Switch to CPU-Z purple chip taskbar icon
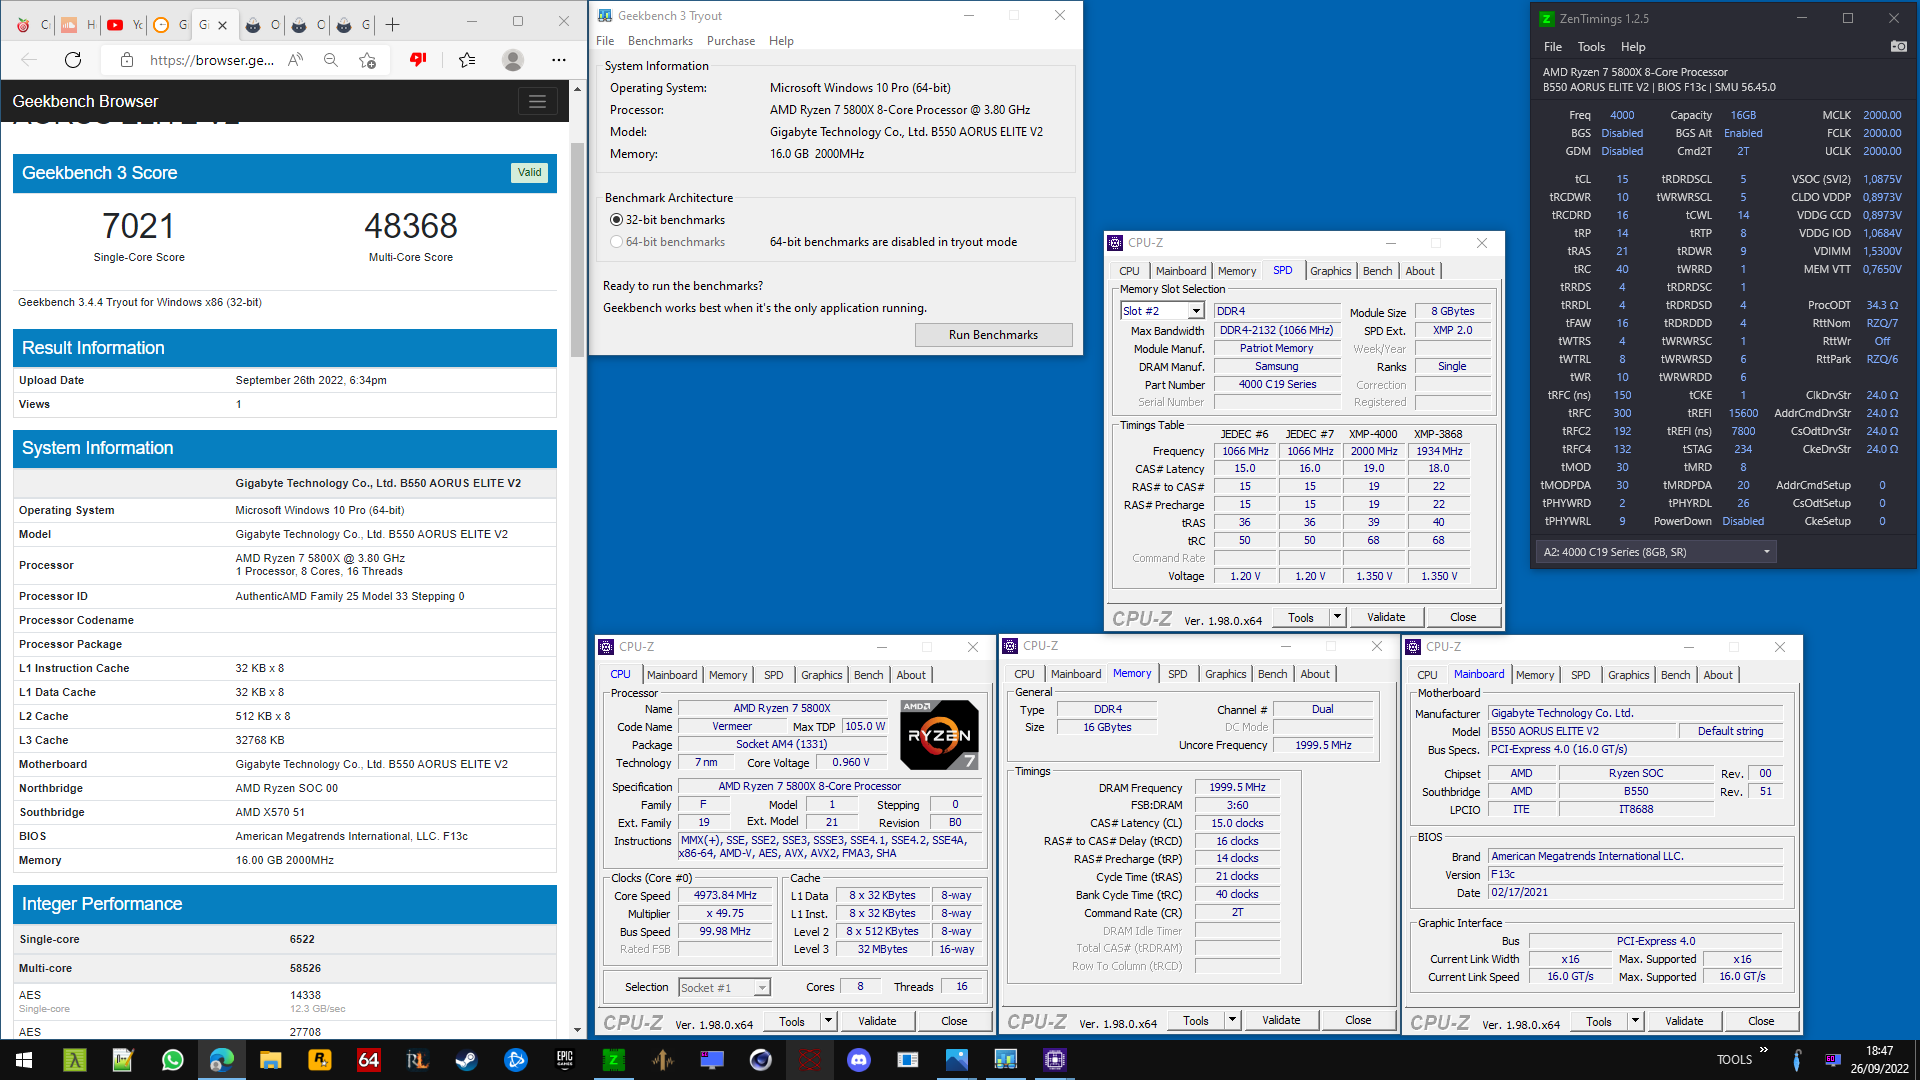The image size is (1920, 1080). 1054,1059
